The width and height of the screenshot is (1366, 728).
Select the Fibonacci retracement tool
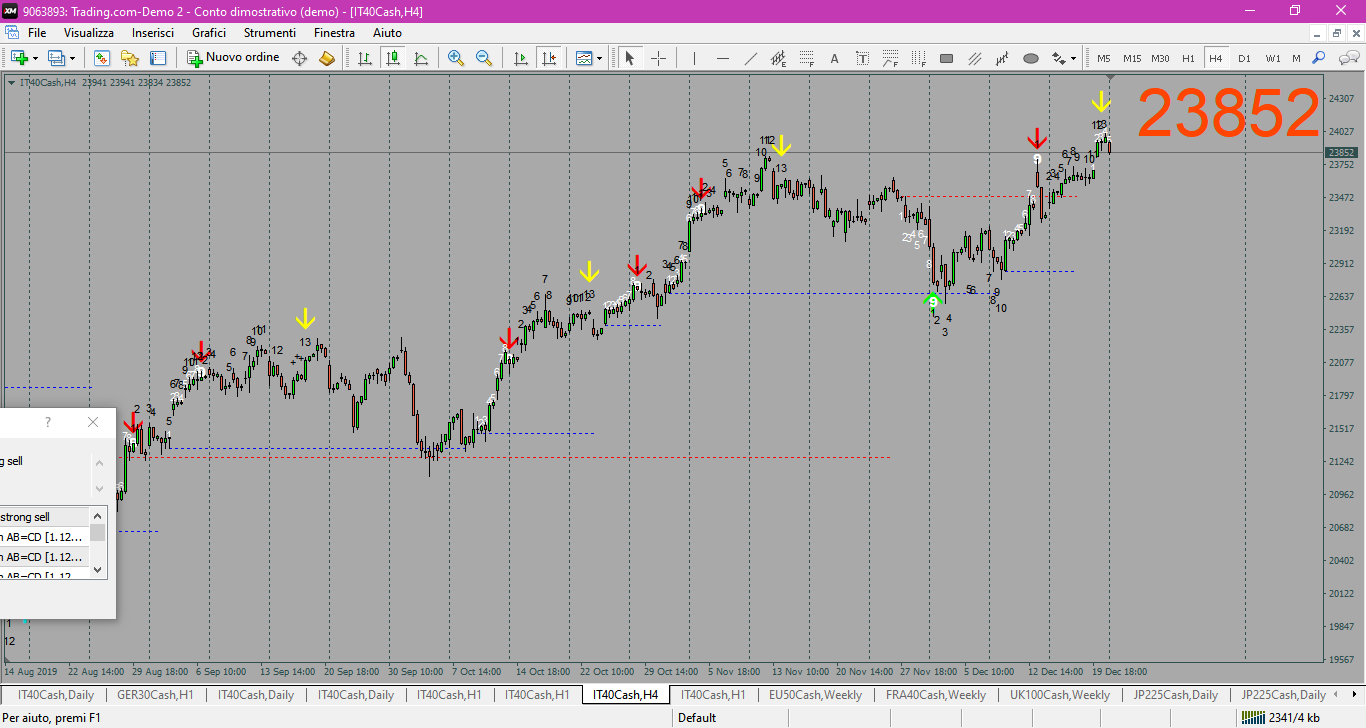(x=806, y=58)
